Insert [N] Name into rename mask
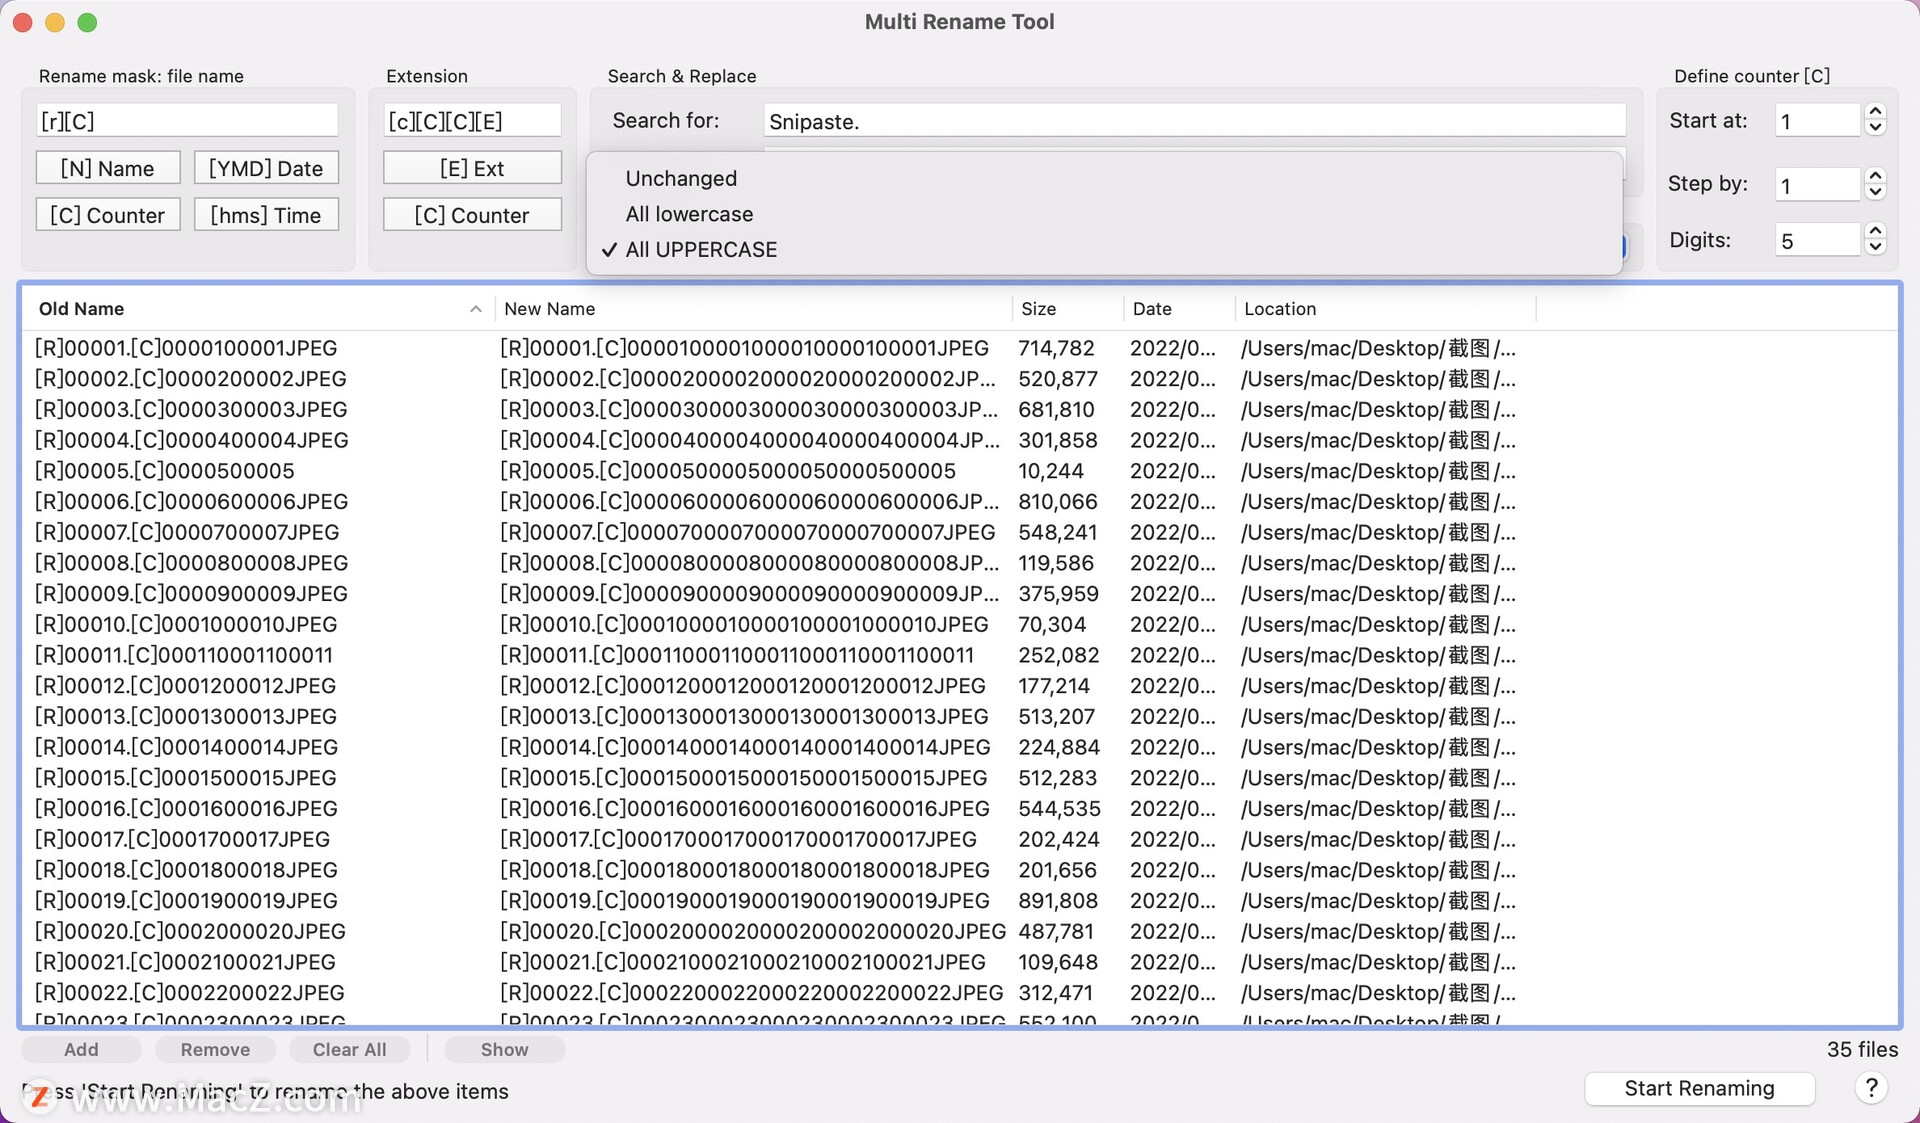Image resolution: width=1920 pixels, height=1123 pixels. 108,168
